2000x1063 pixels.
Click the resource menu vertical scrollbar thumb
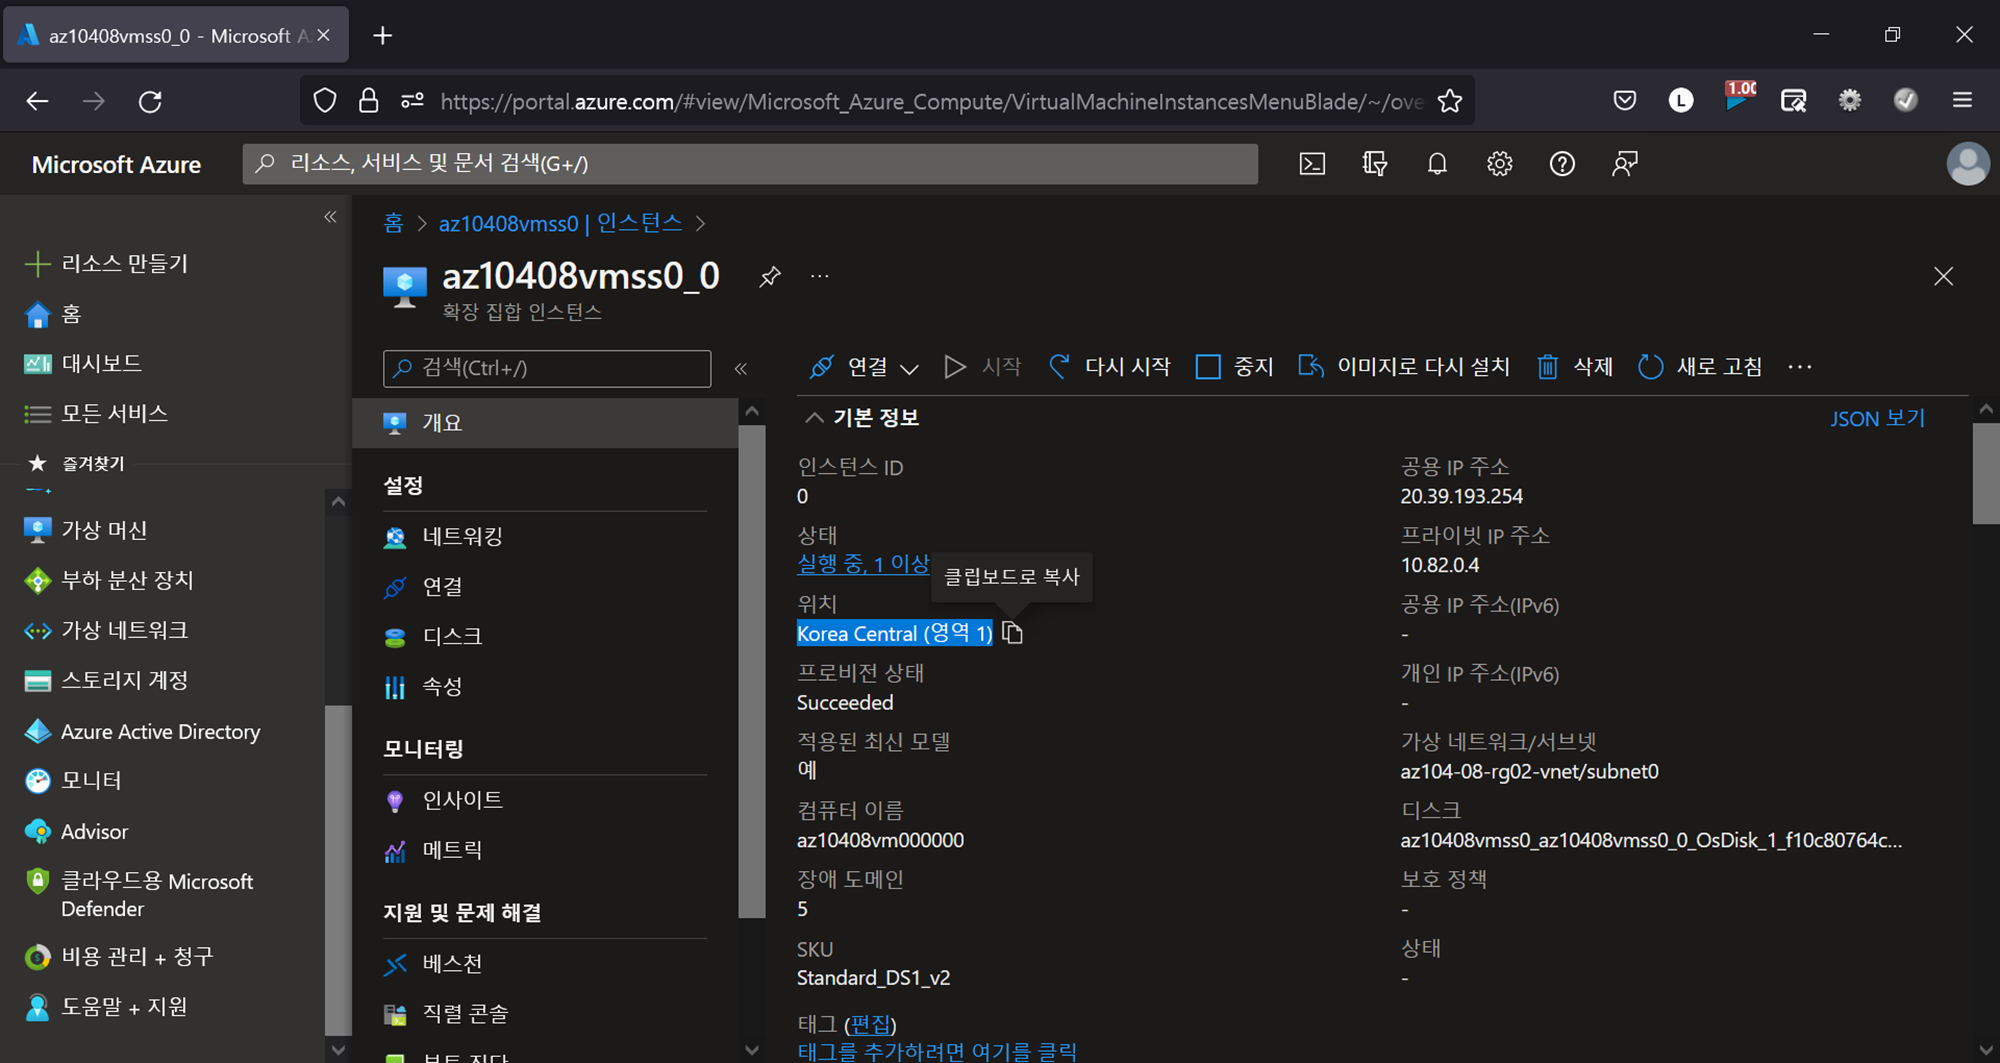click(751, 670)
